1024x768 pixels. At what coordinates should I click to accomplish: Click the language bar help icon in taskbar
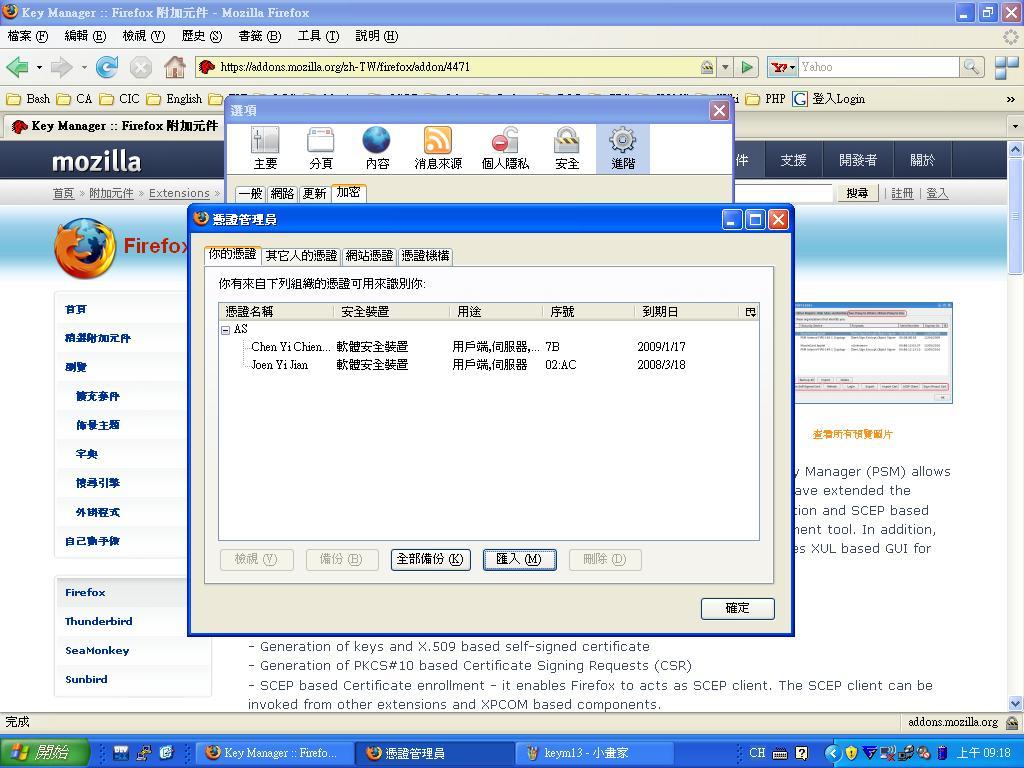point(802,753)
